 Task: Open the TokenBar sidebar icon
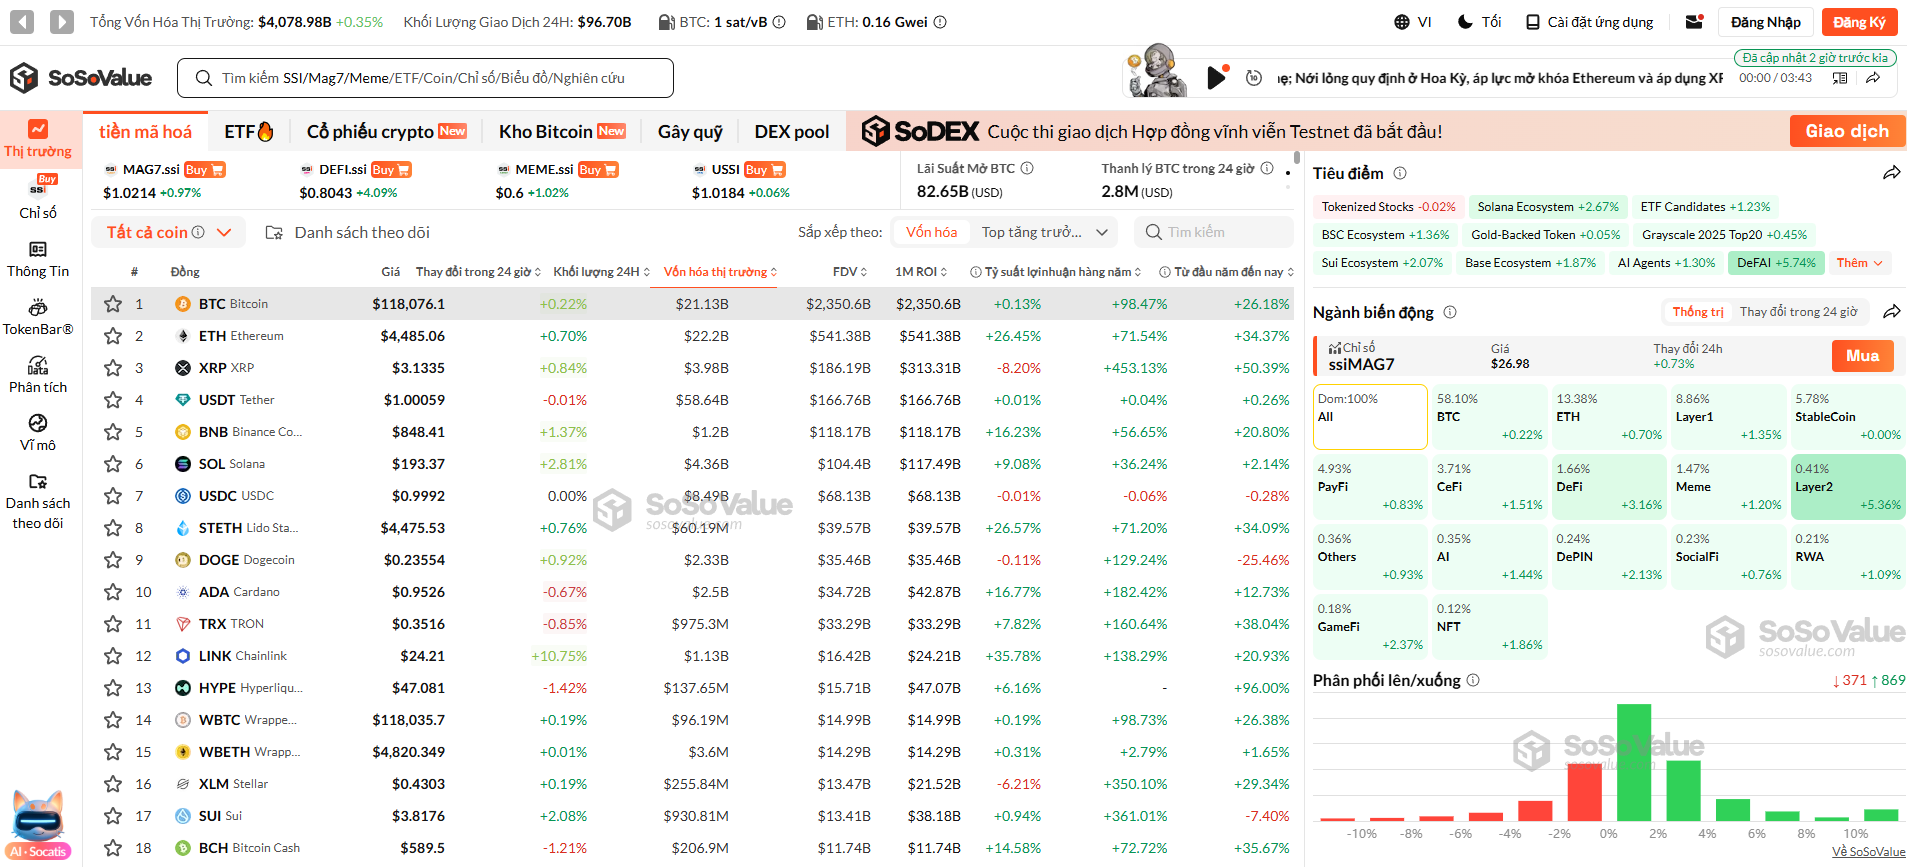point(38,308)
